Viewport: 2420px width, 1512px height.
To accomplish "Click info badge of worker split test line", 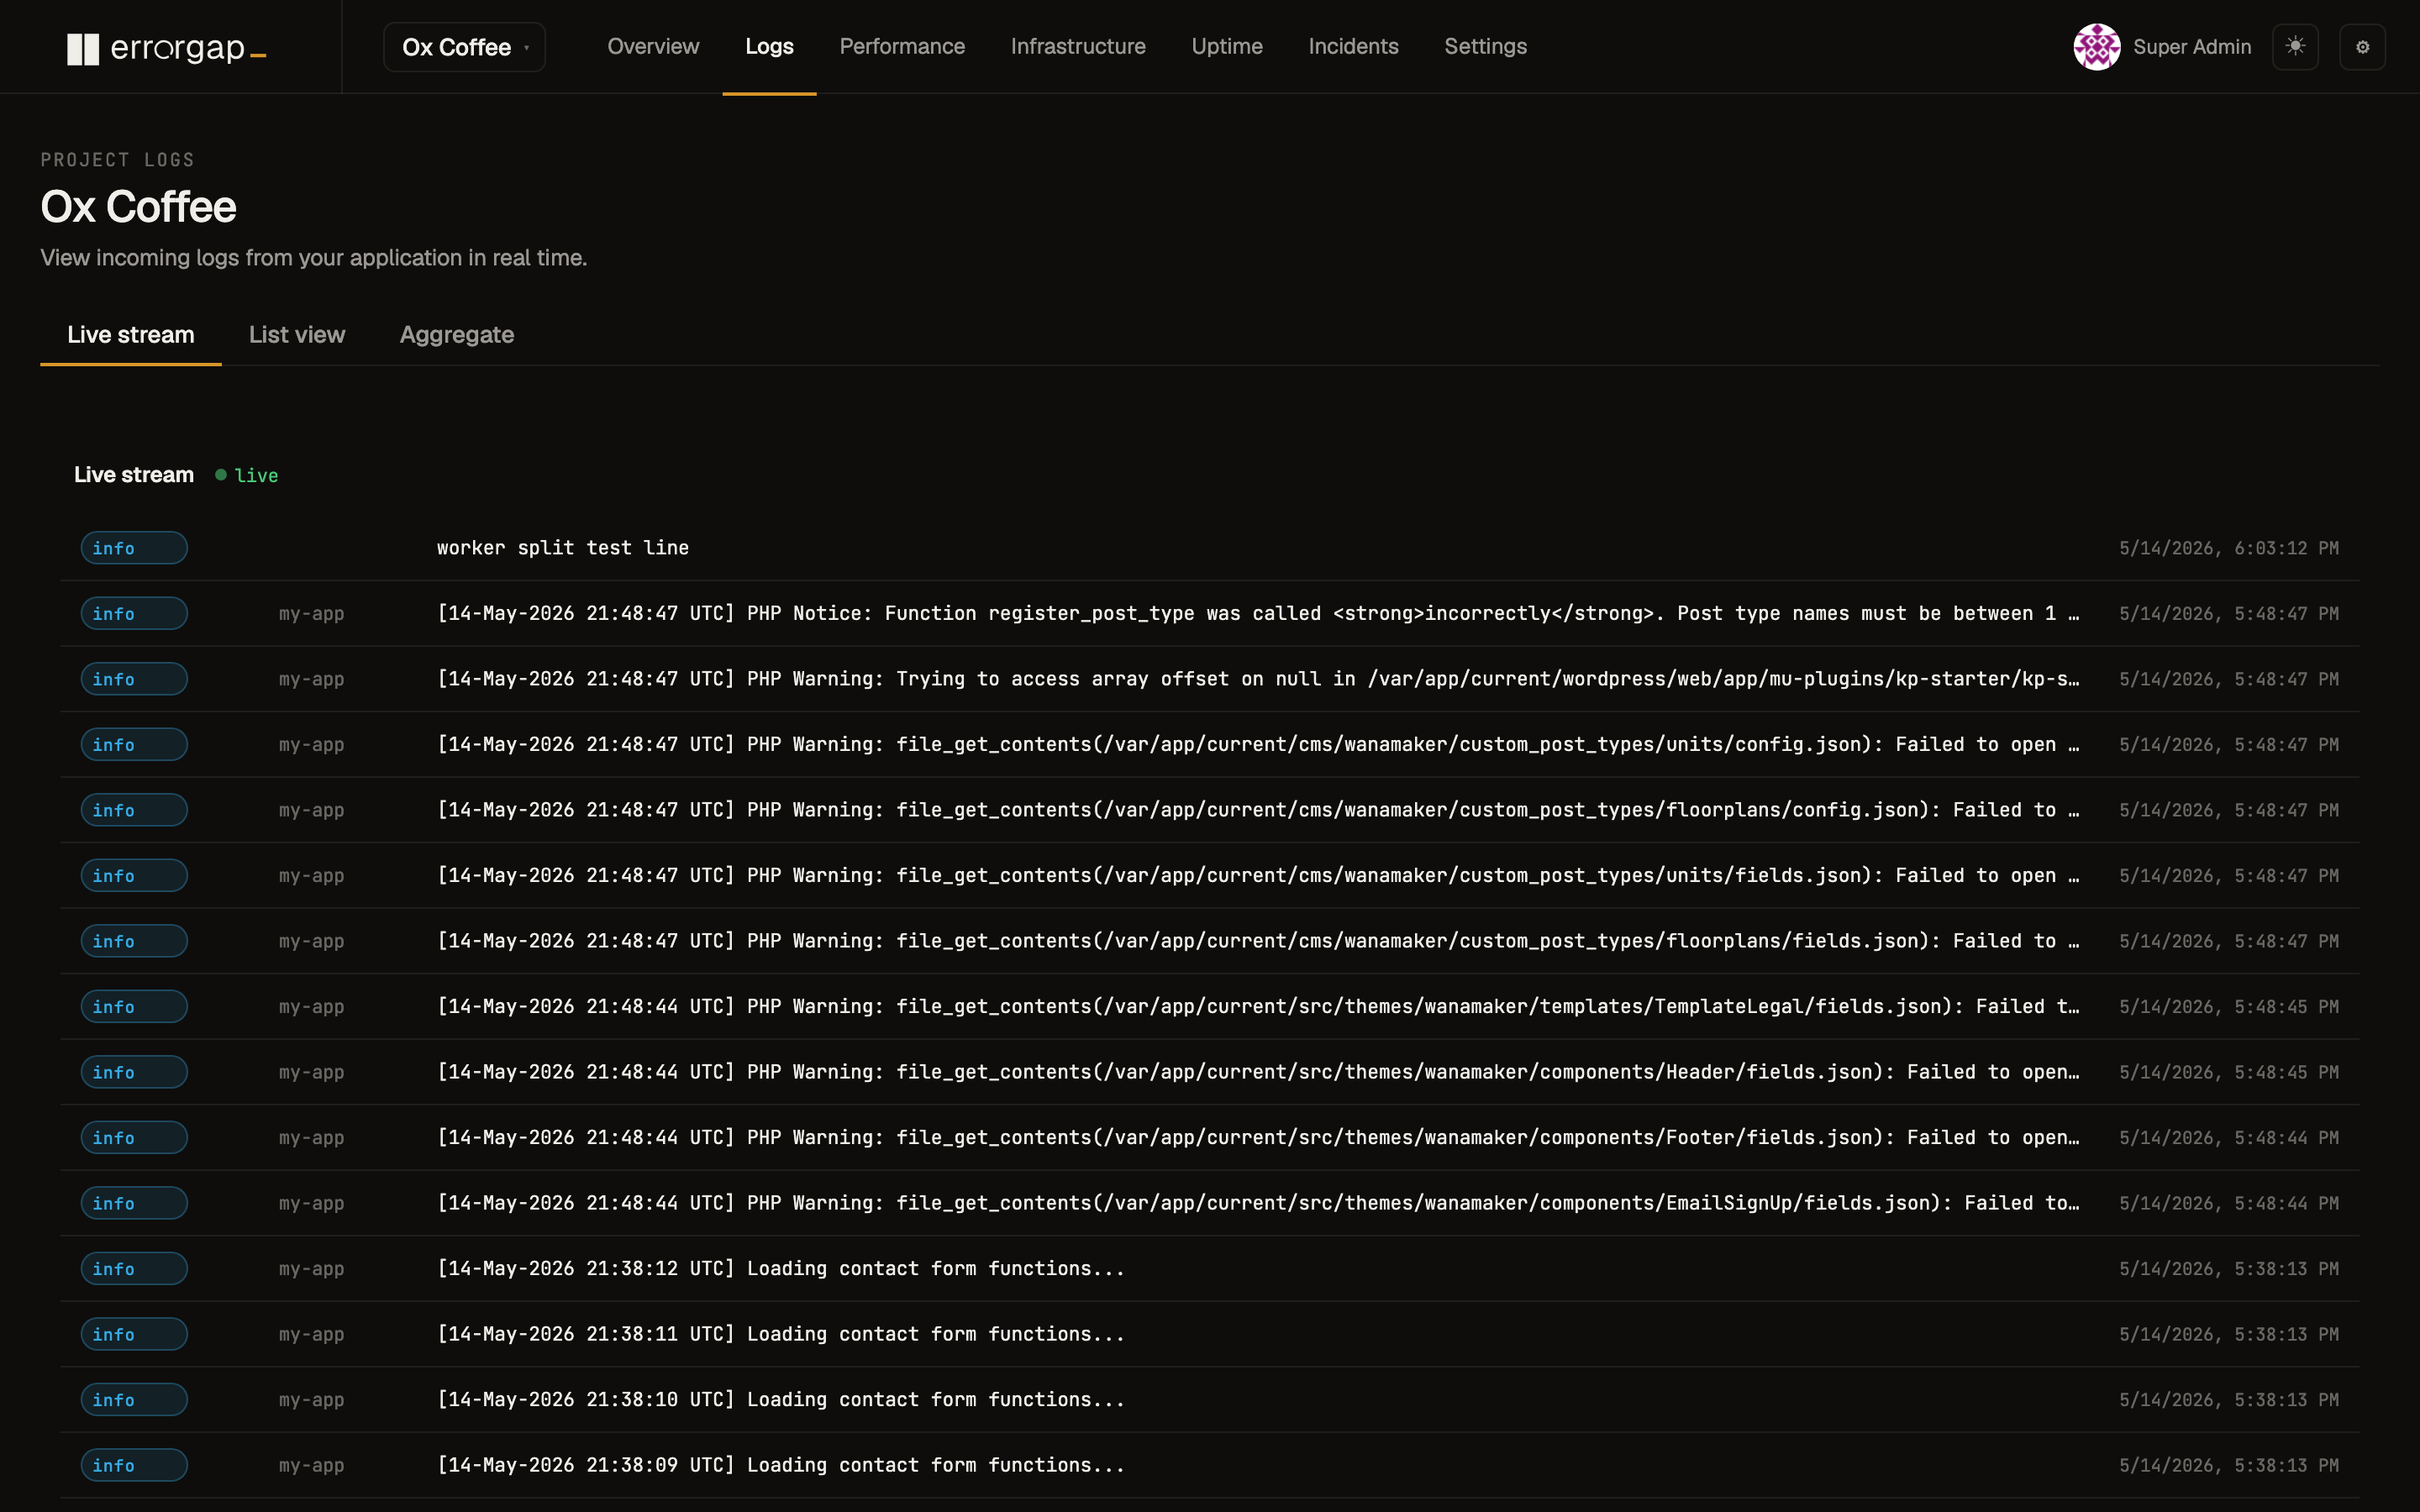I will (x=134, y=548).
